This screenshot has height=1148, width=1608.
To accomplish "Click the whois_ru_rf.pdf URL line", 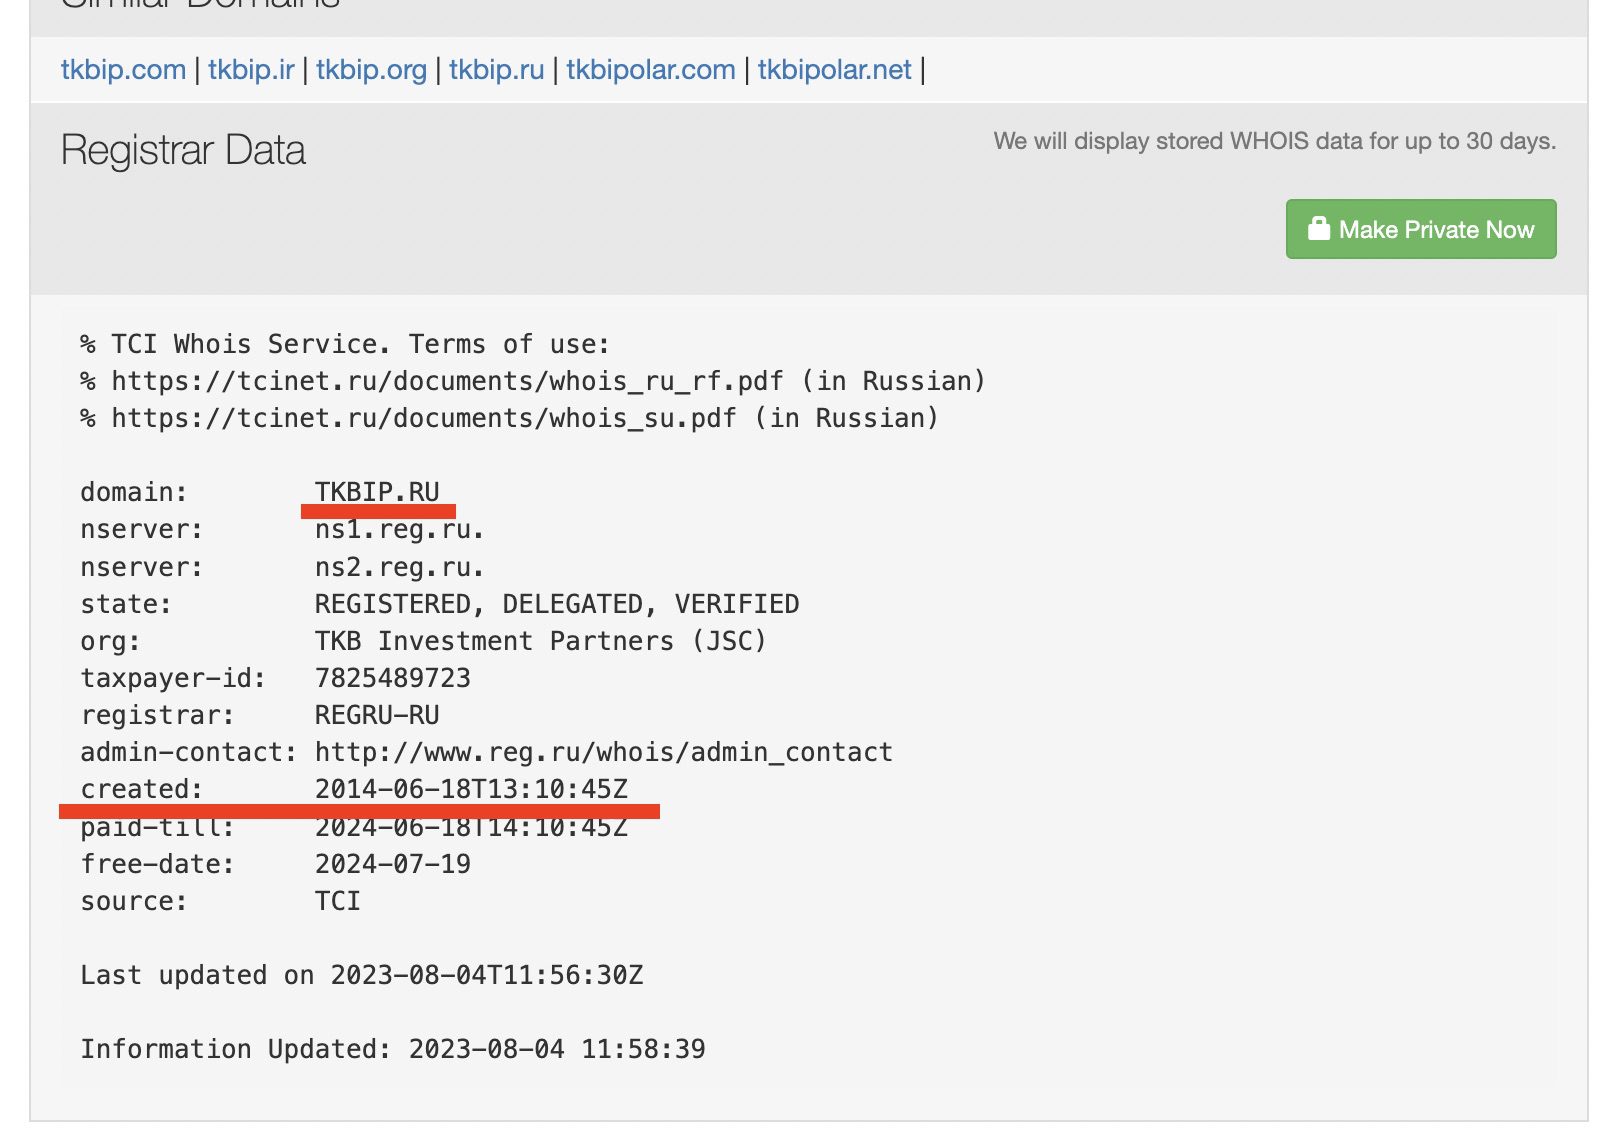I will tap(533, 381).
